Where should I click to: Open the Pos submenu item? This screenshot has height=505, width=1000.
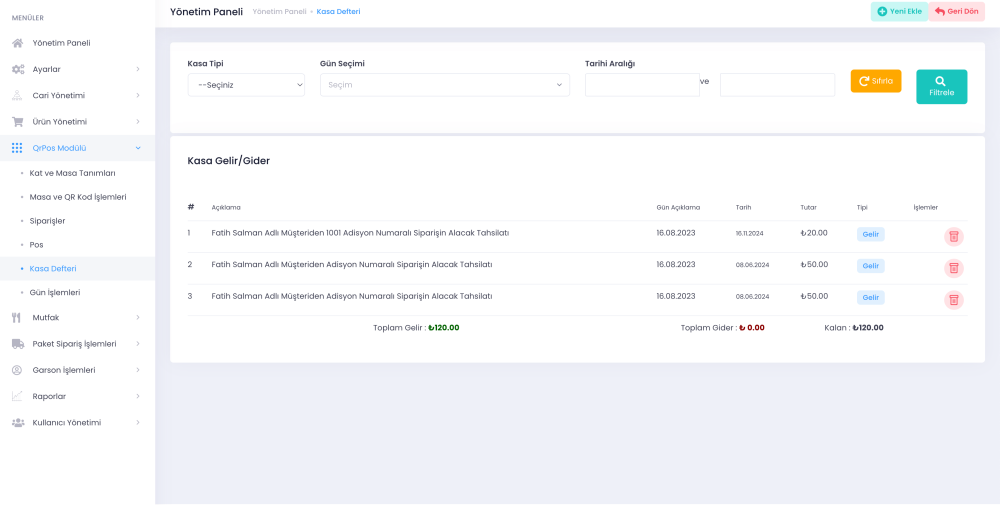click(36, 245)
